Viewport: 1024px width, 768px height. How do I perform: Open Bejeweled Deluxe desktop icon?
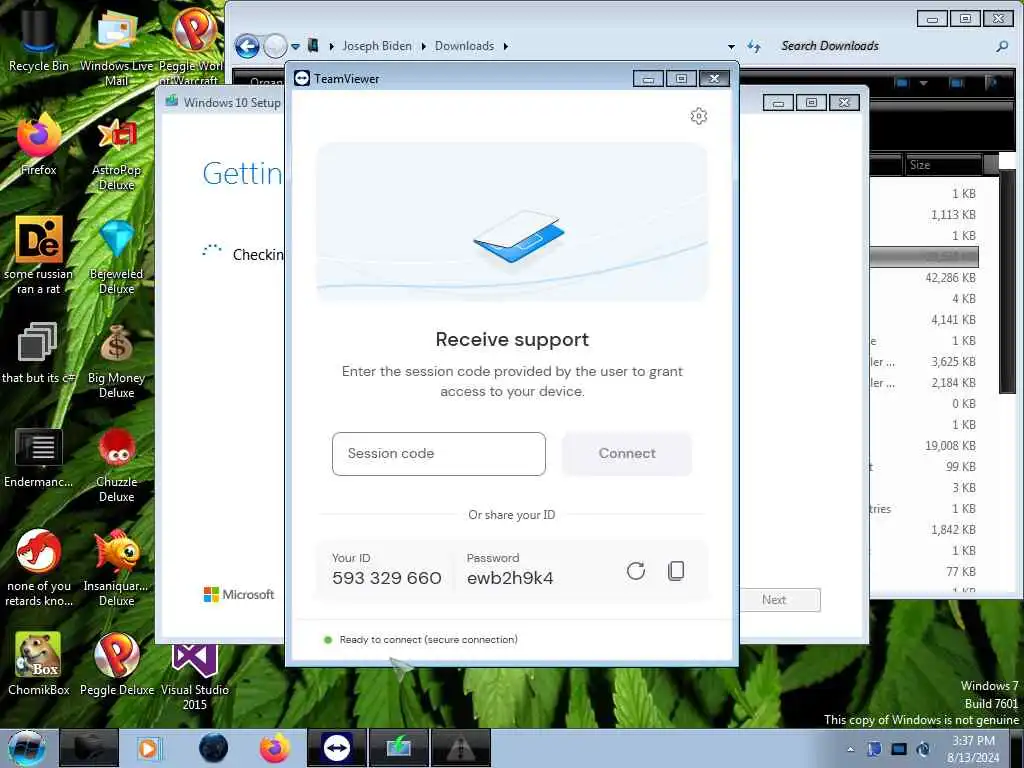point(116,256)
